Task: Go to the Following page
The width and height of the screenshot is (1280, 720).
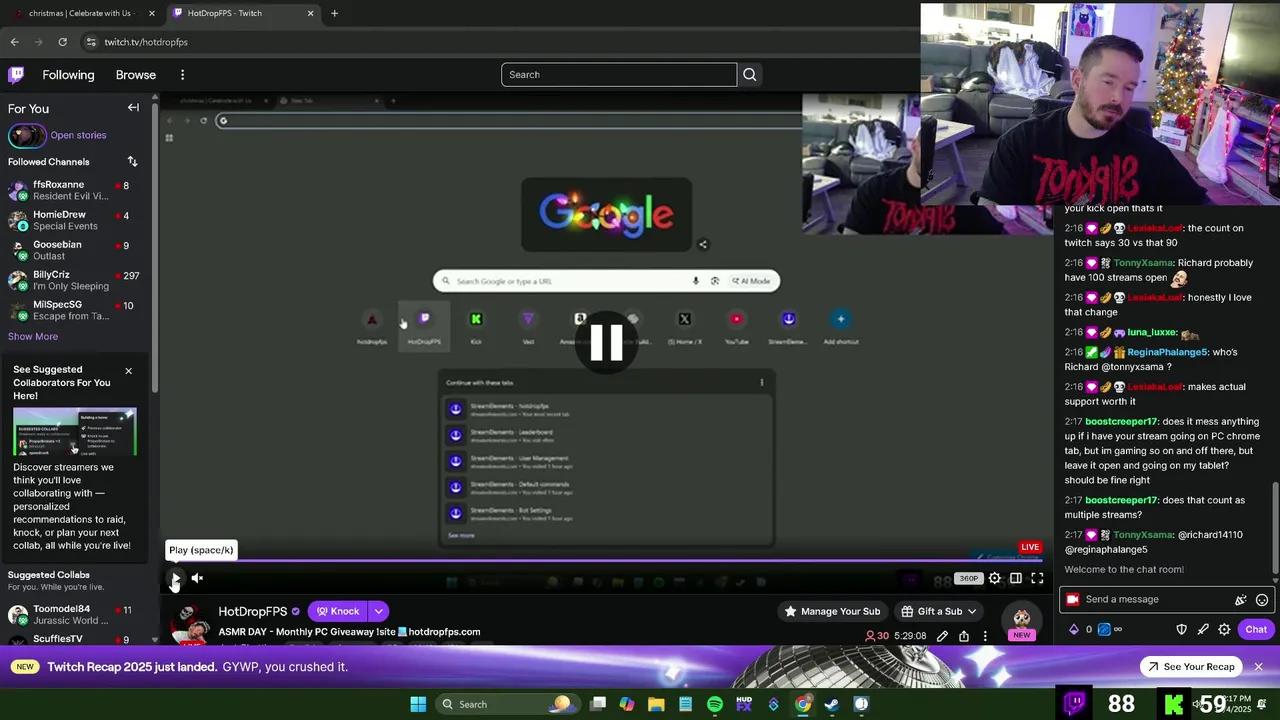Action: (x=68, y=75)
